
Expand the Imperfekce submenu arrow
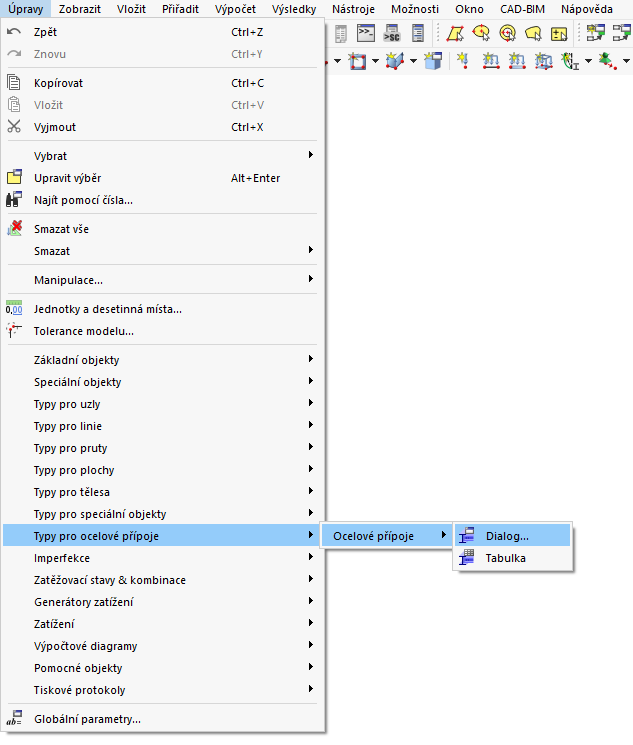tap(311, 557)
